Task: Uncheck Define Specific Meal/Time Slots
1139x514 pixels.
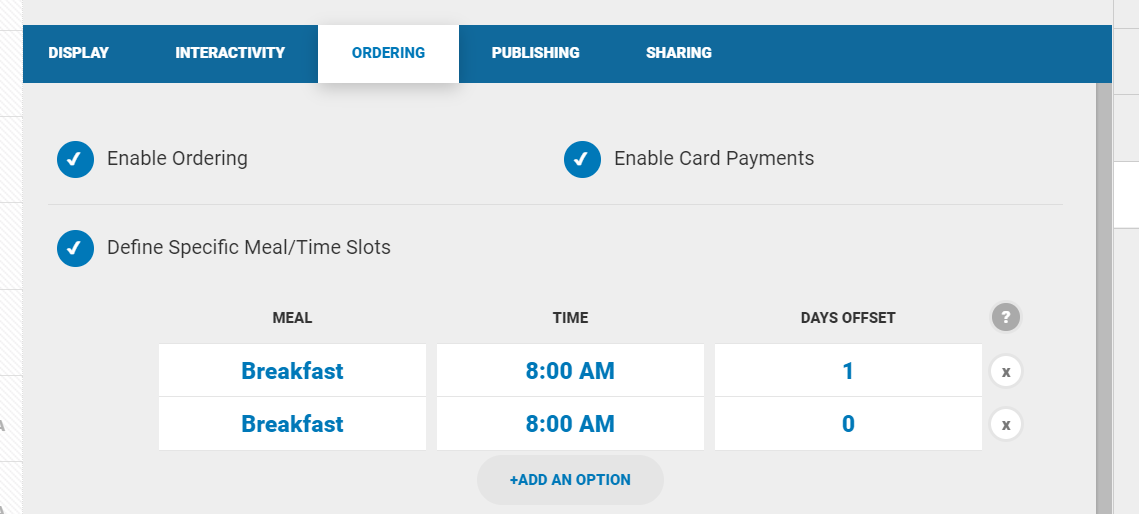Action: (x=75, y=248)
